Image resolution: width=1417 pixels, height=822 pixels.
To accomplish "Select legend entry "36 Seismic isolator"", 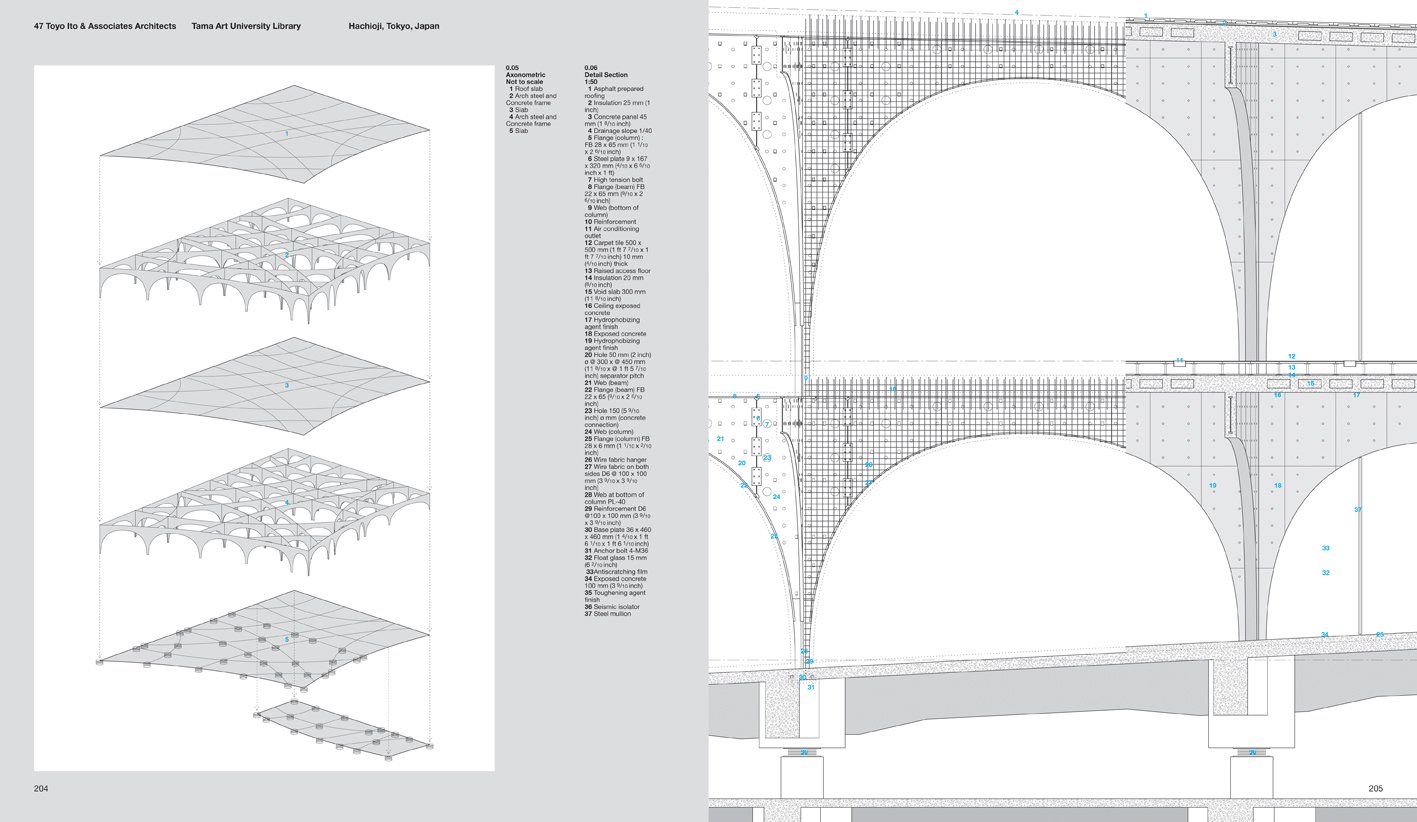I will pyautogui.click(x=612, y=607).
